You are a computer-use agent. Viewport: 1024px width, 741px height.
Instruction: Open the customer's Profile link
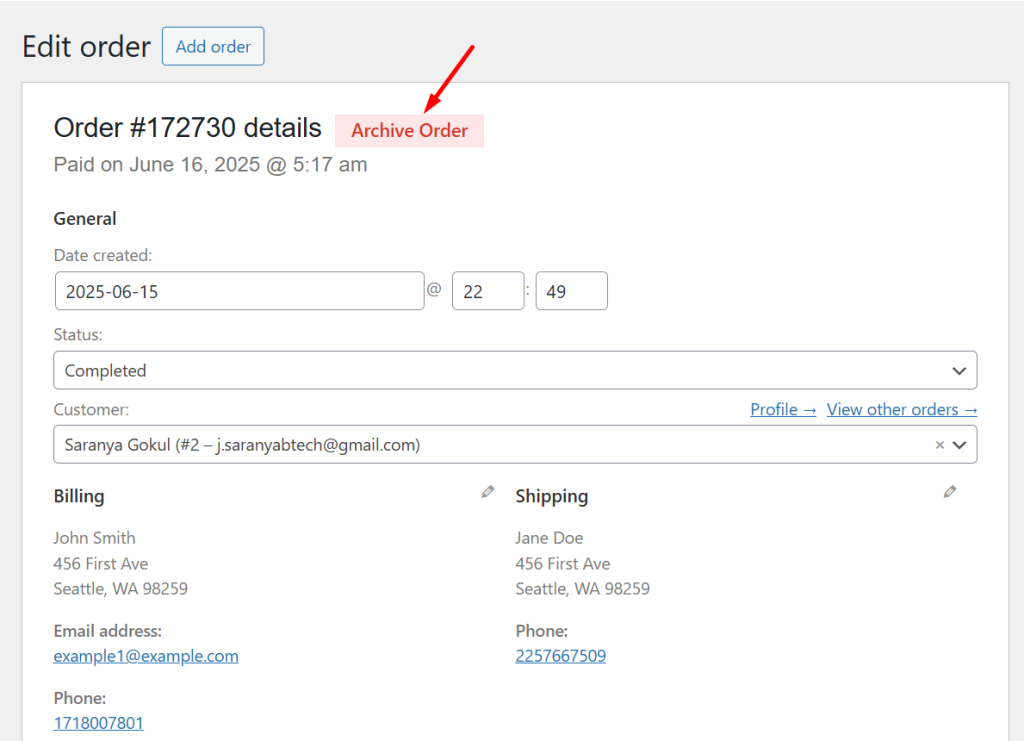783,409
